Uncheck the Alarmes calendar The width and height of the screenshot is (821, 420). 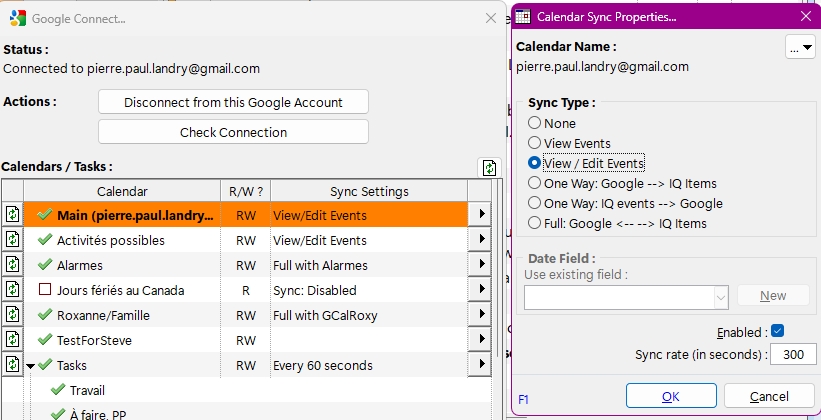pyautogui.click(x=45, y=264)
